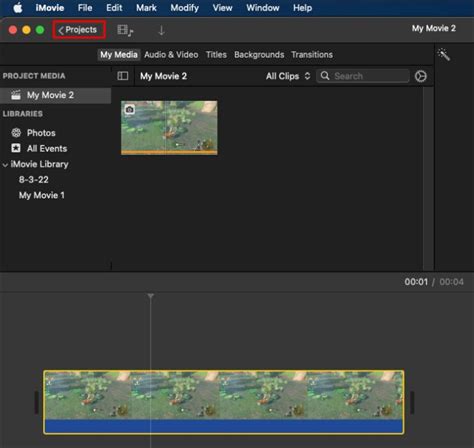Open the media import filmstrip-music icon
Viewport: 474px width, 448px height.
pyautogui.click(x=125, y=30)
